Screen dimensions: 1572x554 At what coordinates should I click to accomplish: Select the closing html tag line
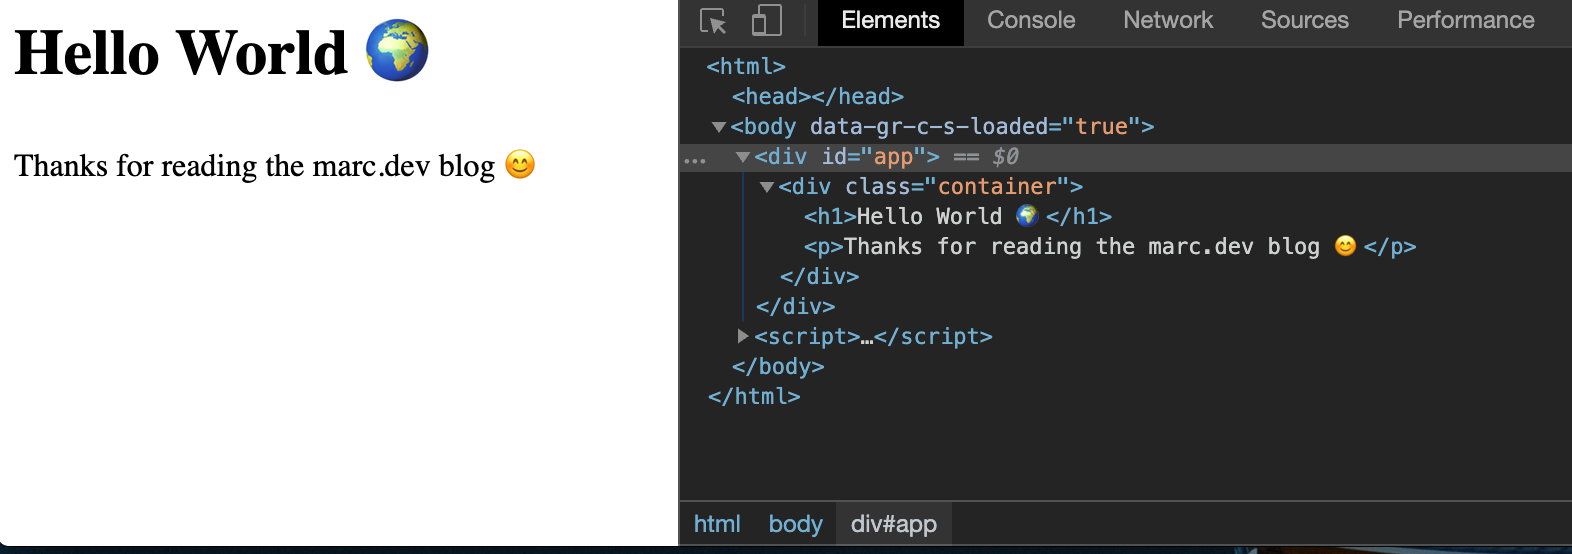pyautogui.click(x=754, y=397)
